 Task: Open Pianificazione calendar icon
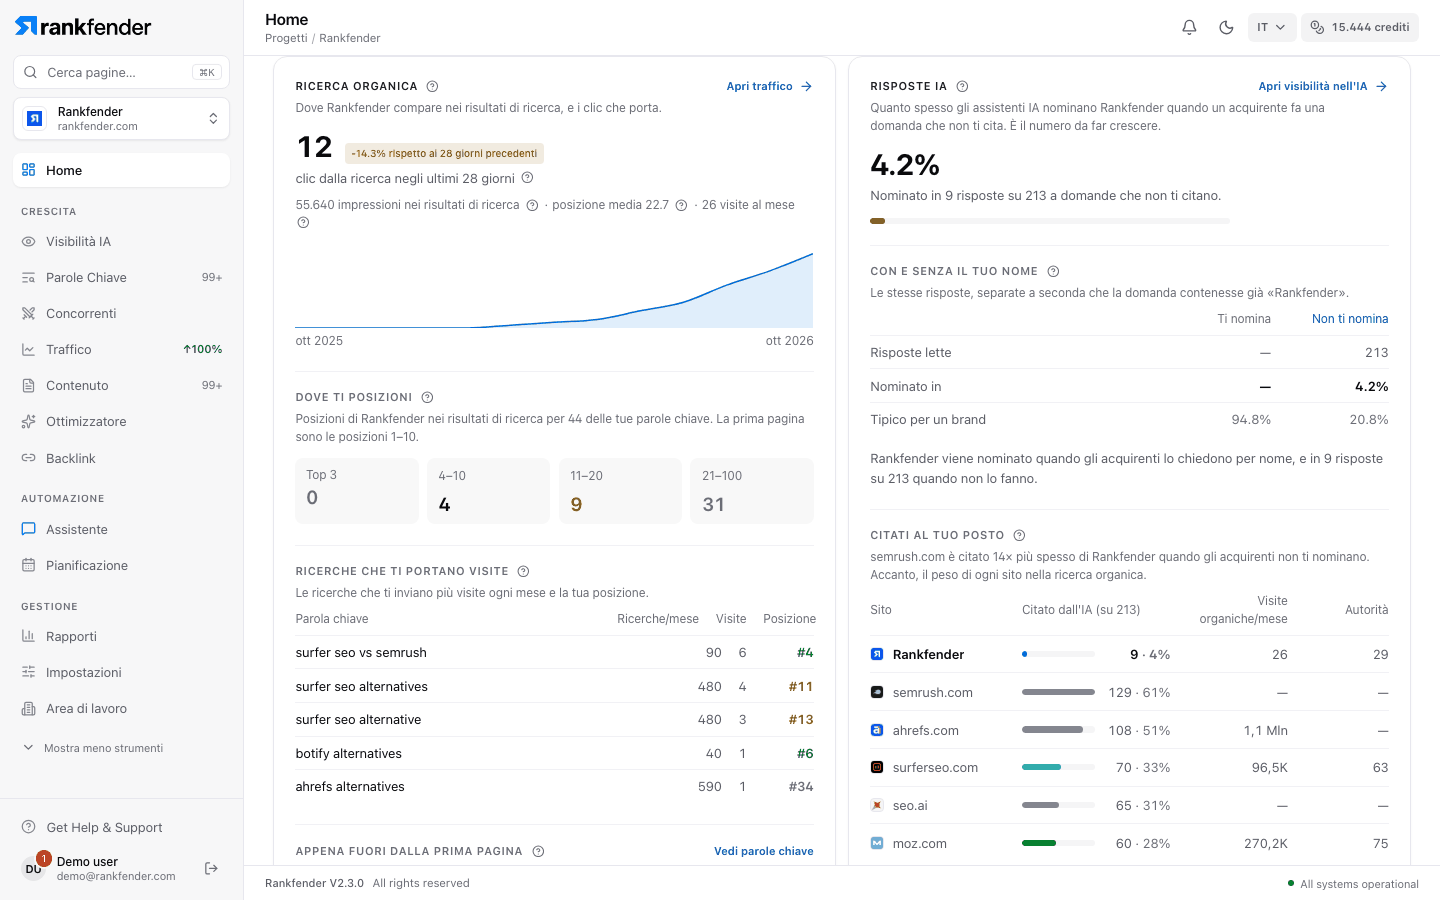tap(29, 565)
